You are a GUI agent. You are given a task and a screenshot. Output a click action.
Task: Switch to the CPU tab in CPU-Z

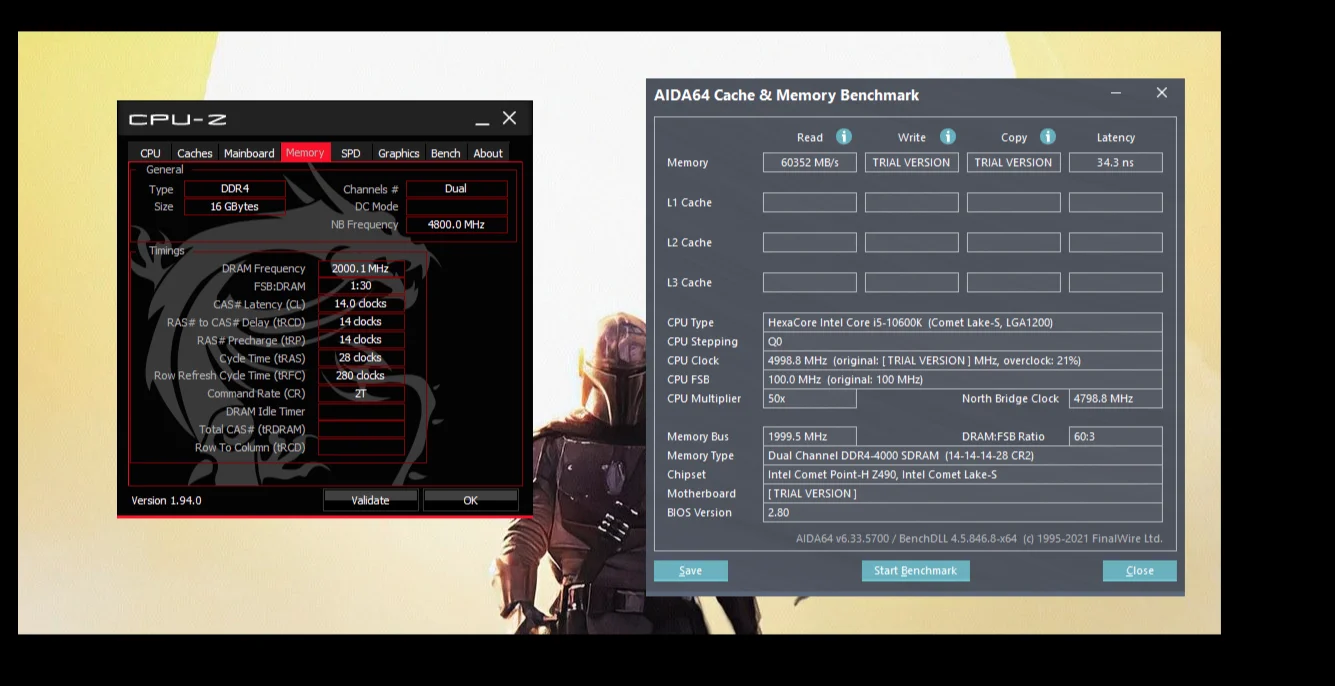click(150, 153)
